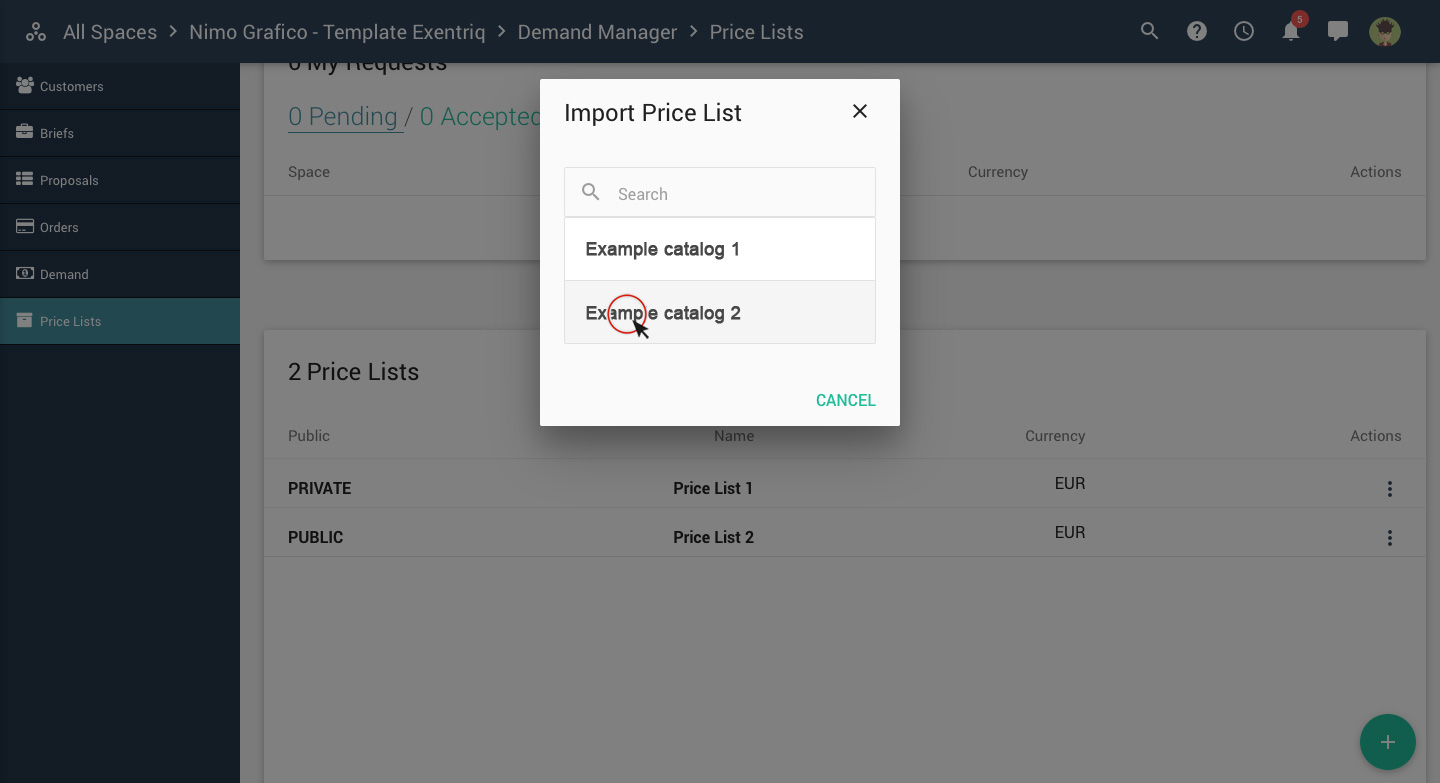Click the All Spaces logo icon
The width and height of the screenshot is (1440, 783).
click(x=36, y=32)
